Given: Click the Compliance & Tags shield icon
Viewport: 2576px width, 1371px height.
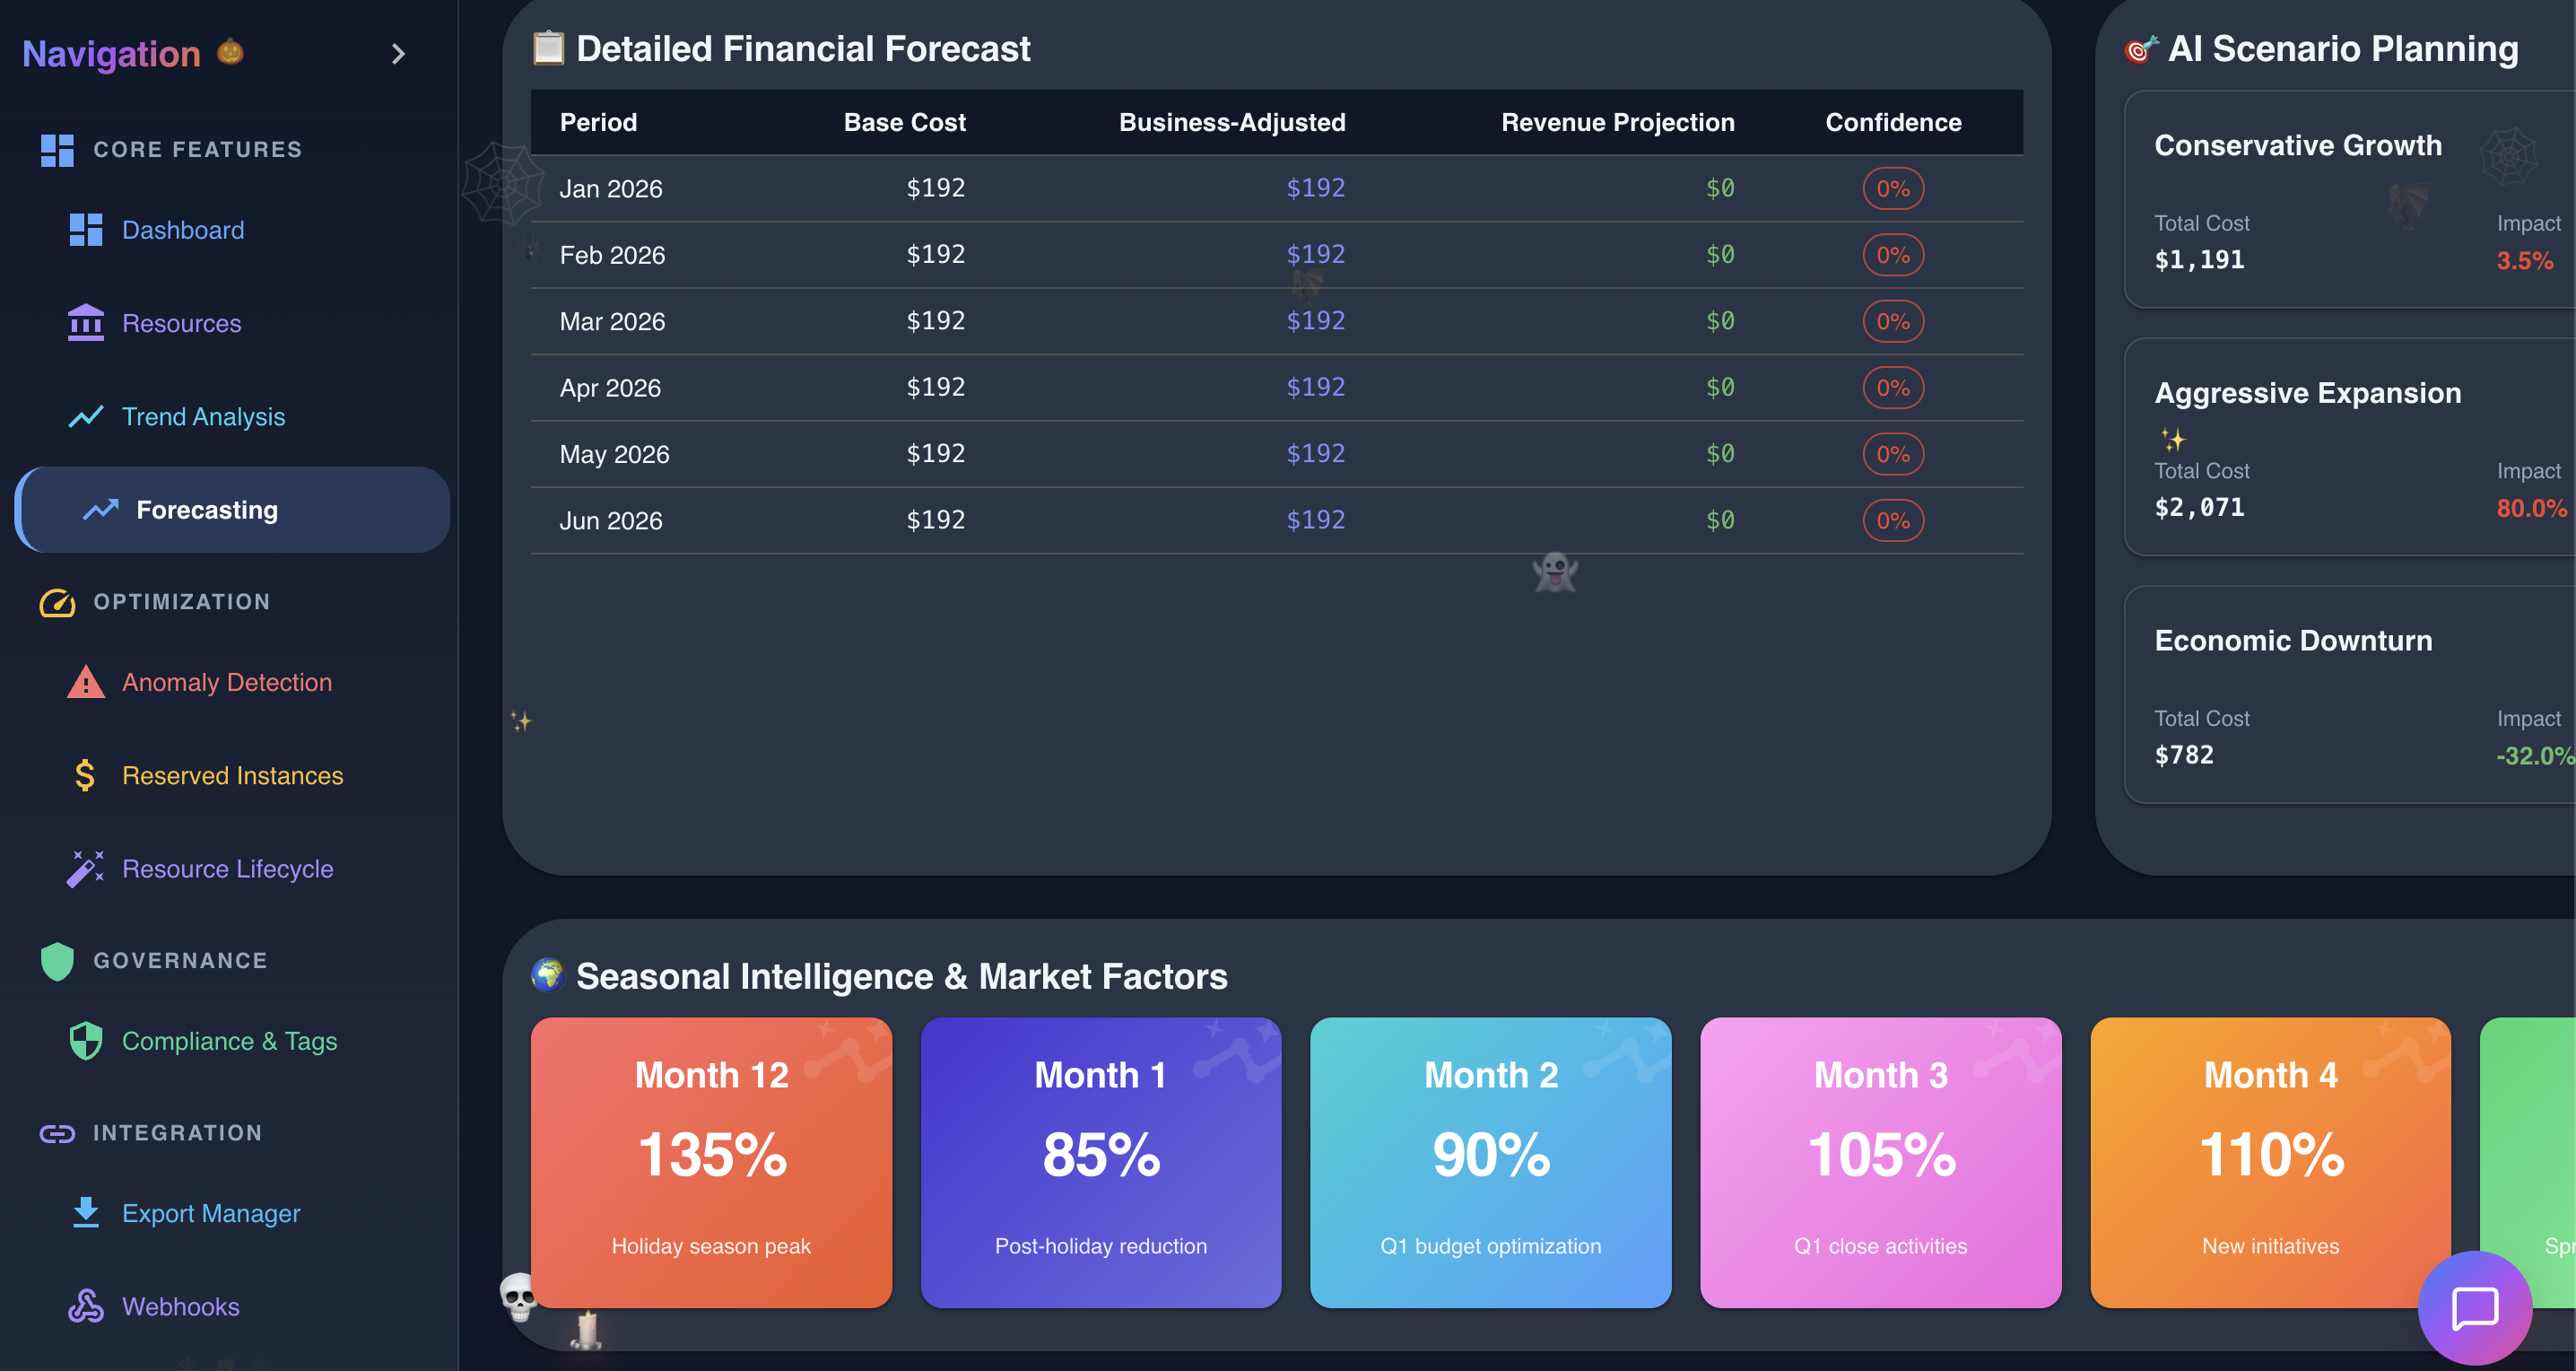Looking at the screenshot, I should pyautogui.click(x=86, y=1041).
